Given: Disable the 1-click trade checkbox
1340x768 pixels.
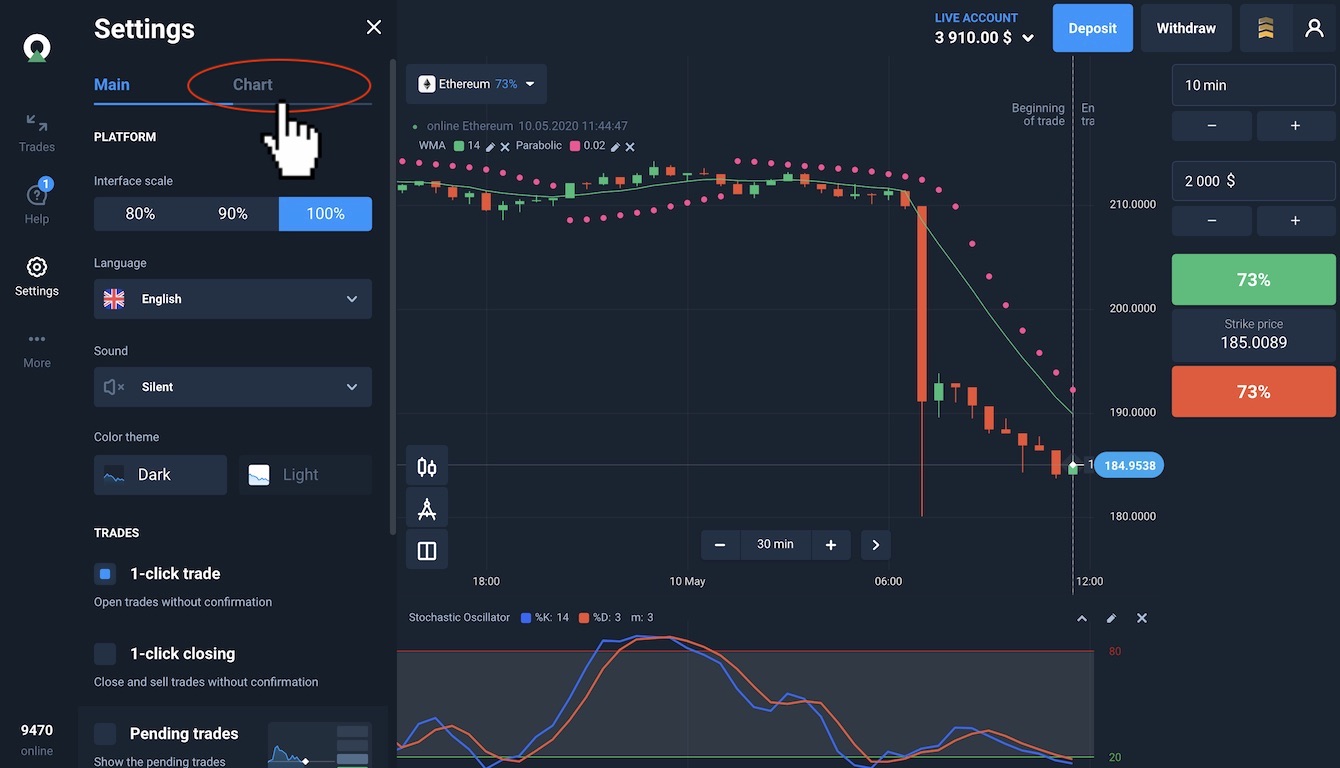Looking at the screenshot, I should [x=105, y=574].
